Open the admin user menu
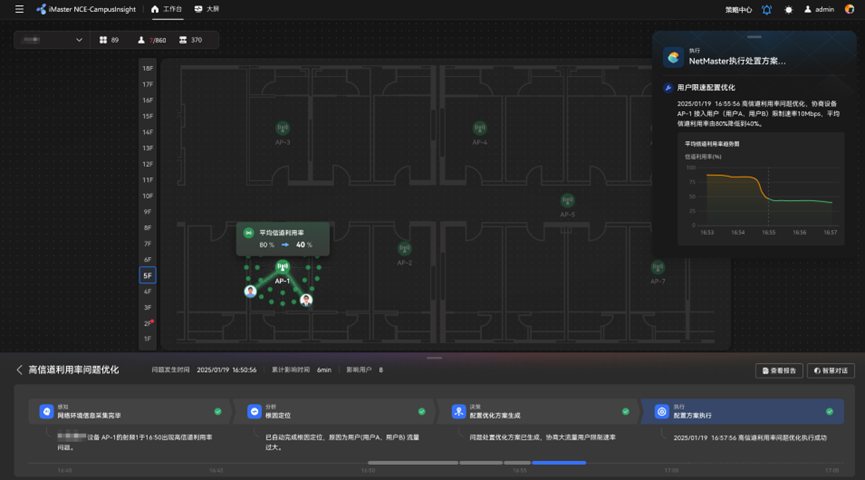865x480 pixels. point(819,9)
